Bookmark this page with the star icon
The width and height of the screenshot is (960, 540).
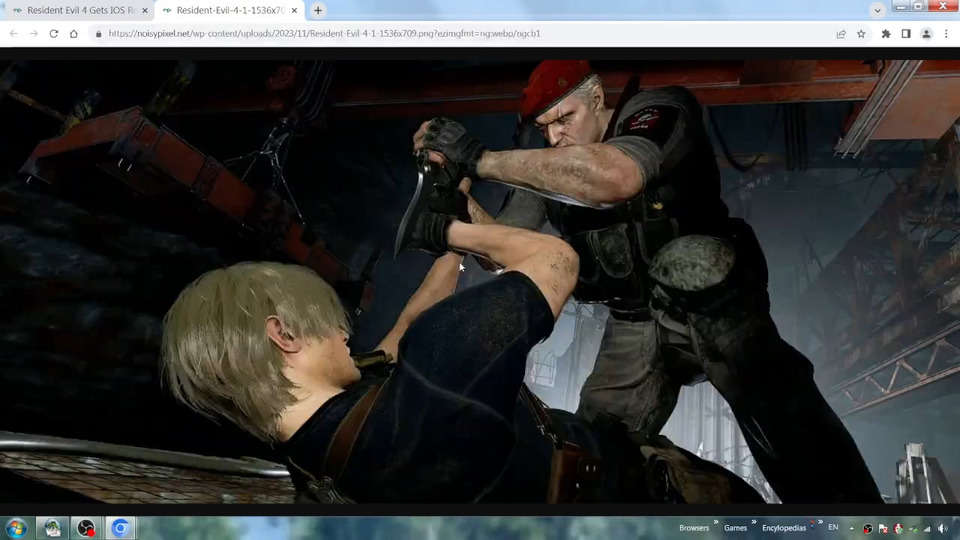(x=861, y=34)
